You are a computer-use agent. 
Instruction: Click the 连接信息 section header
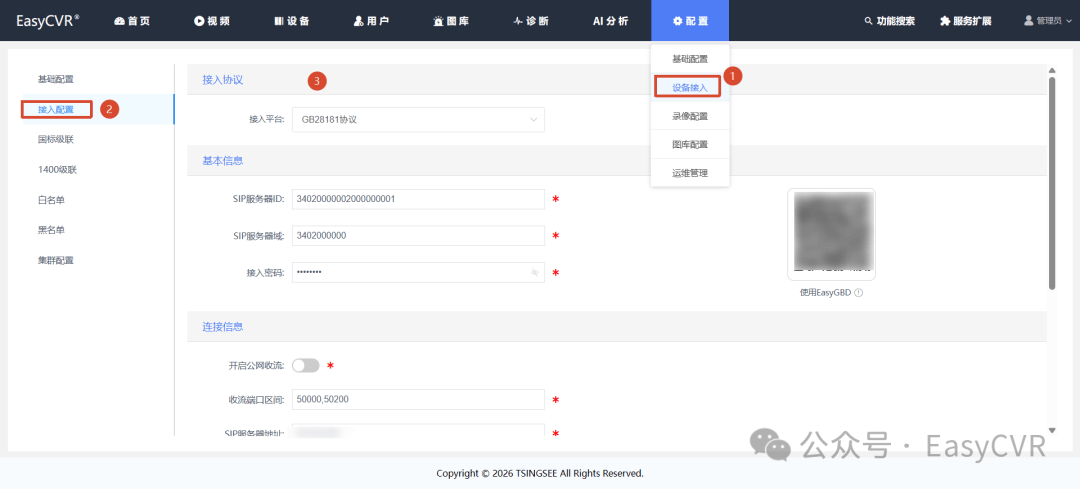[222, 326]
